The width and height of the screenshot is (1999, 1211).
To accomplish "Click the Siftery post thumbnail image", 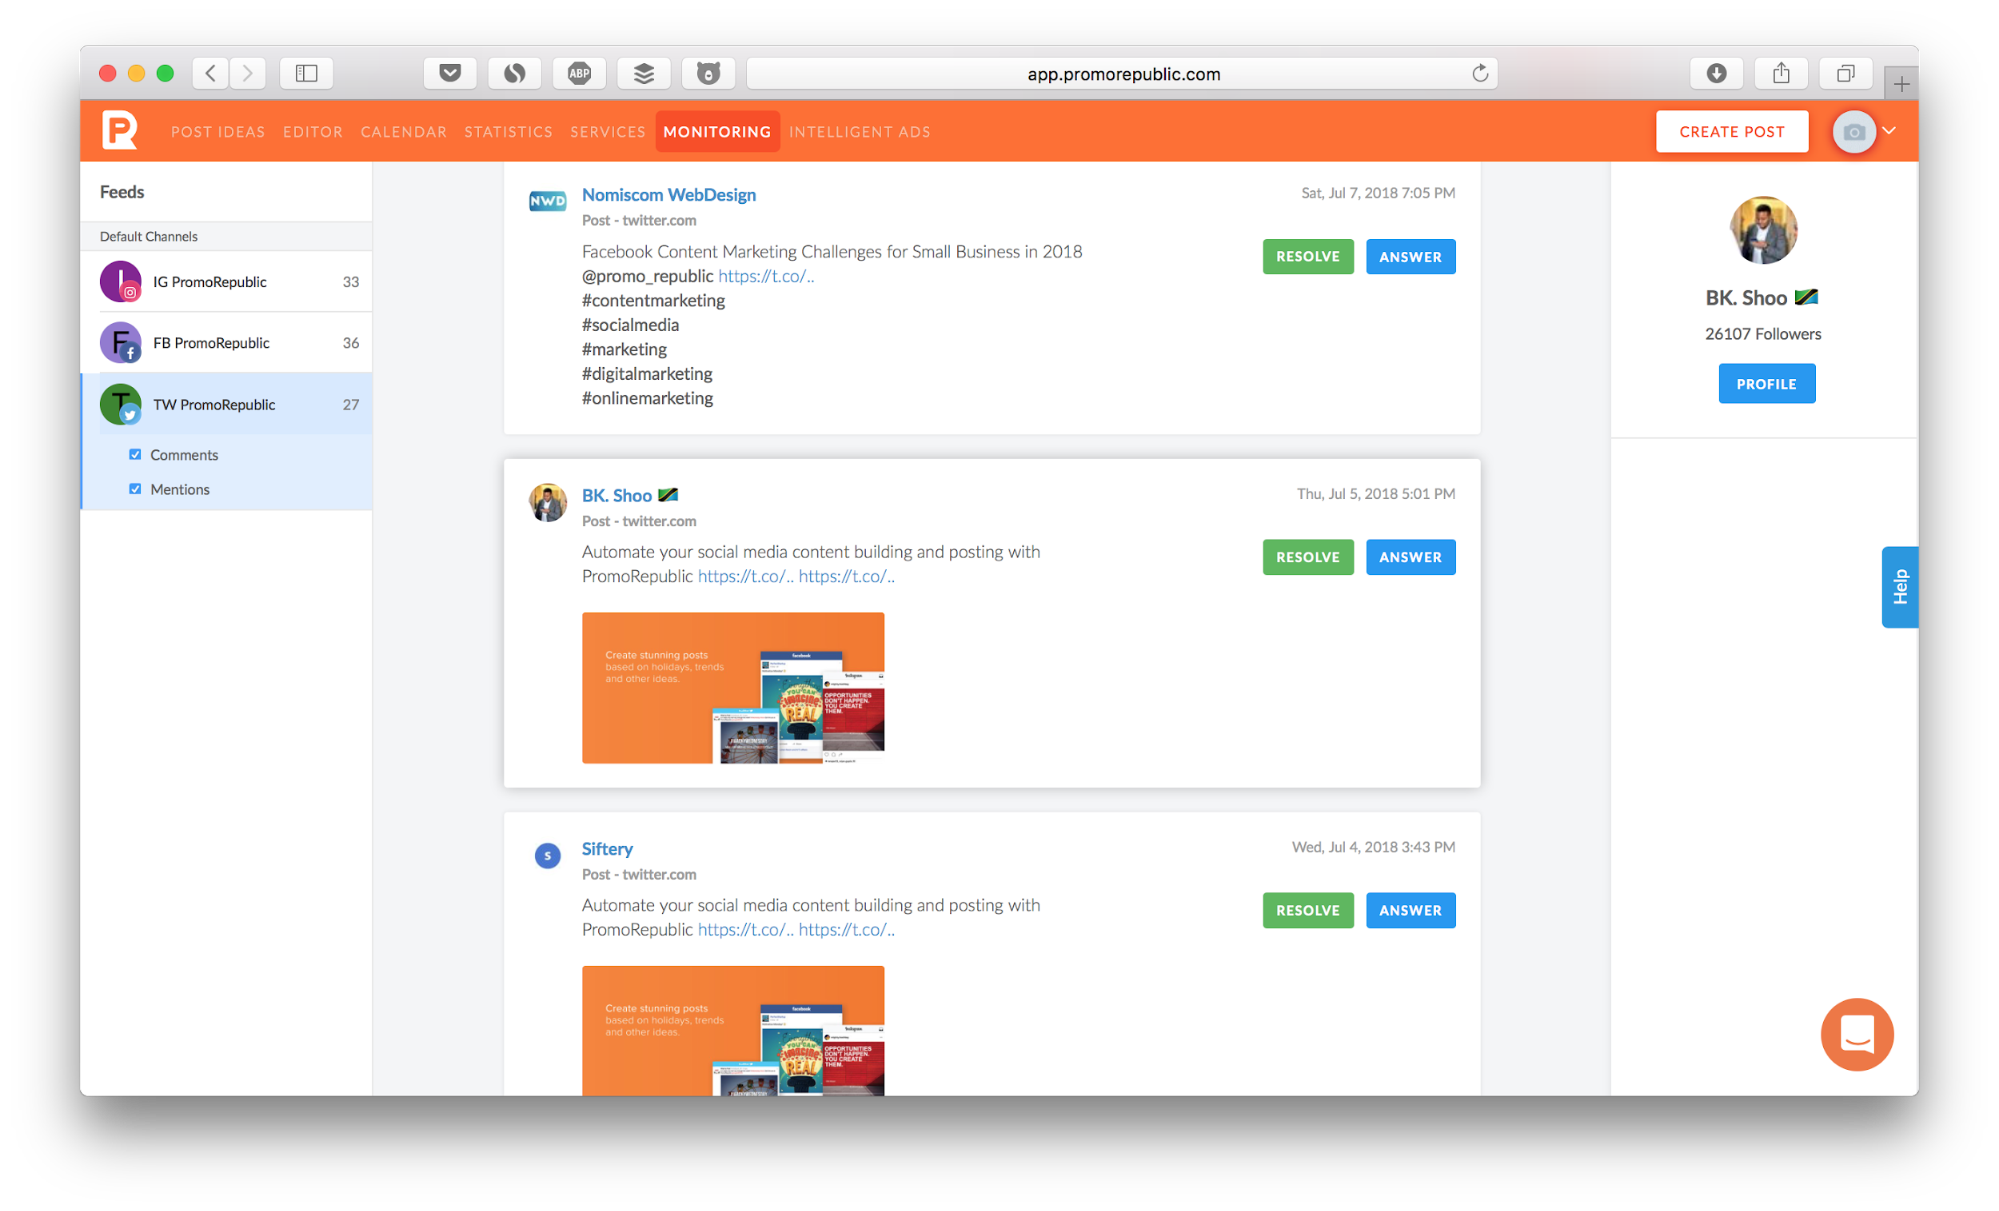I will (732, 1034).
